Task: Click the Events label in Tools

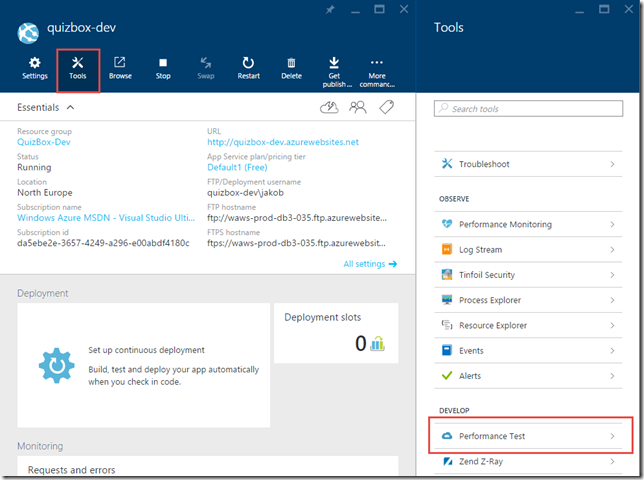Action: coord(471,351)
